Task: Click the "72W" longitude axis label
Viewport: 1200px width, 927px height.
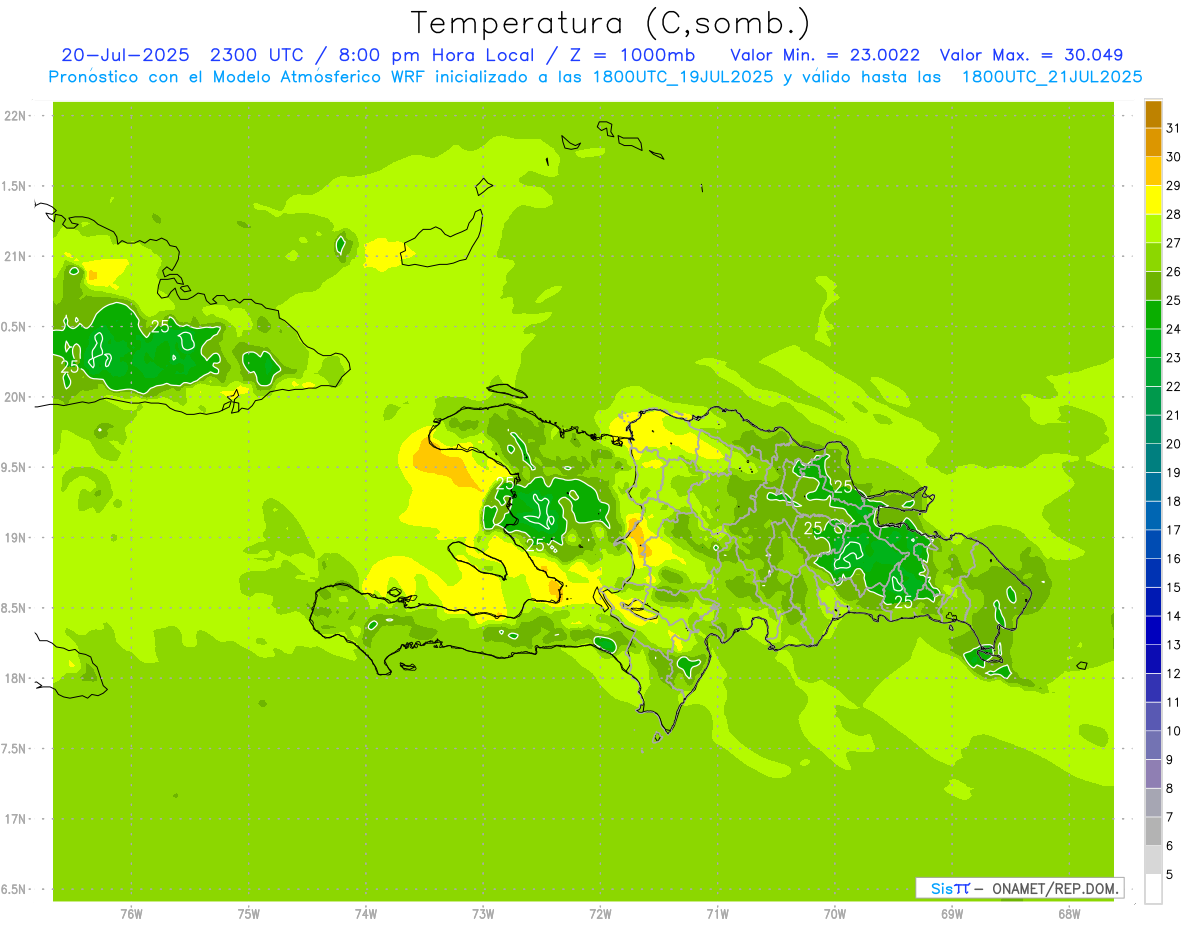Action: pos(600,914)
